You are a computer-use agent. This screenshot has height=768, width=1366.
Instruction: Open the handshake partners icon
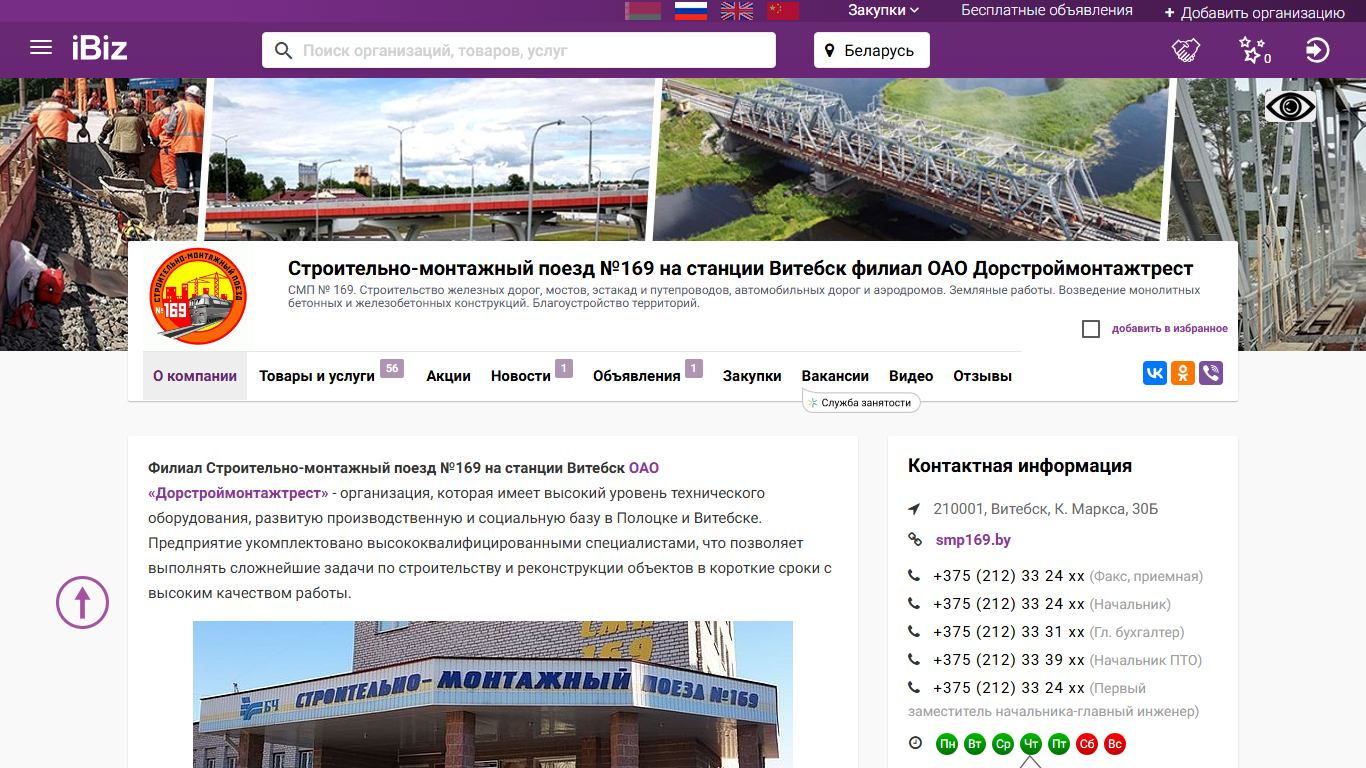(x=1186, y=50)
